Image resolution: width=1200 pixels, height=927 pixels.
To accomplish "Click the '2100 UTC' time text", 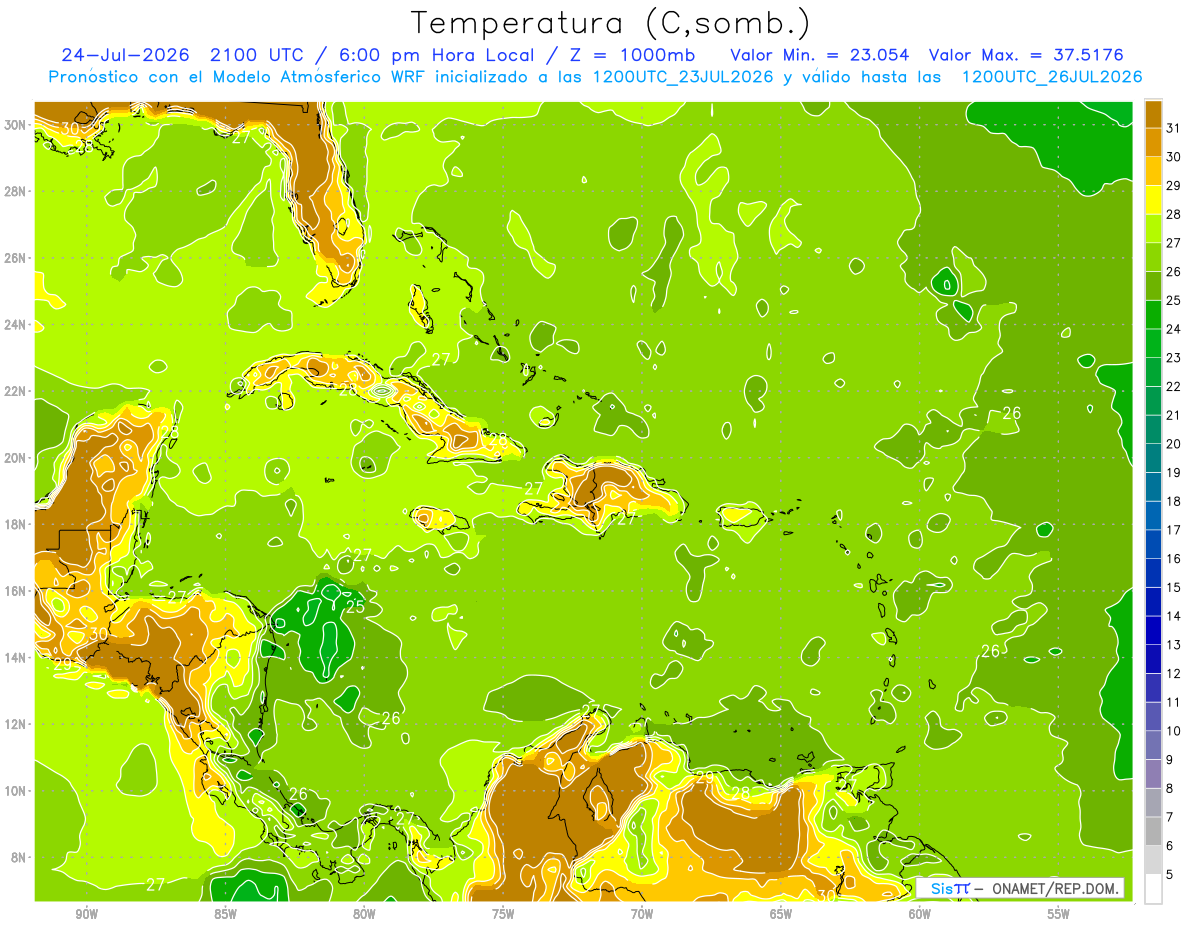I will 259,55.
